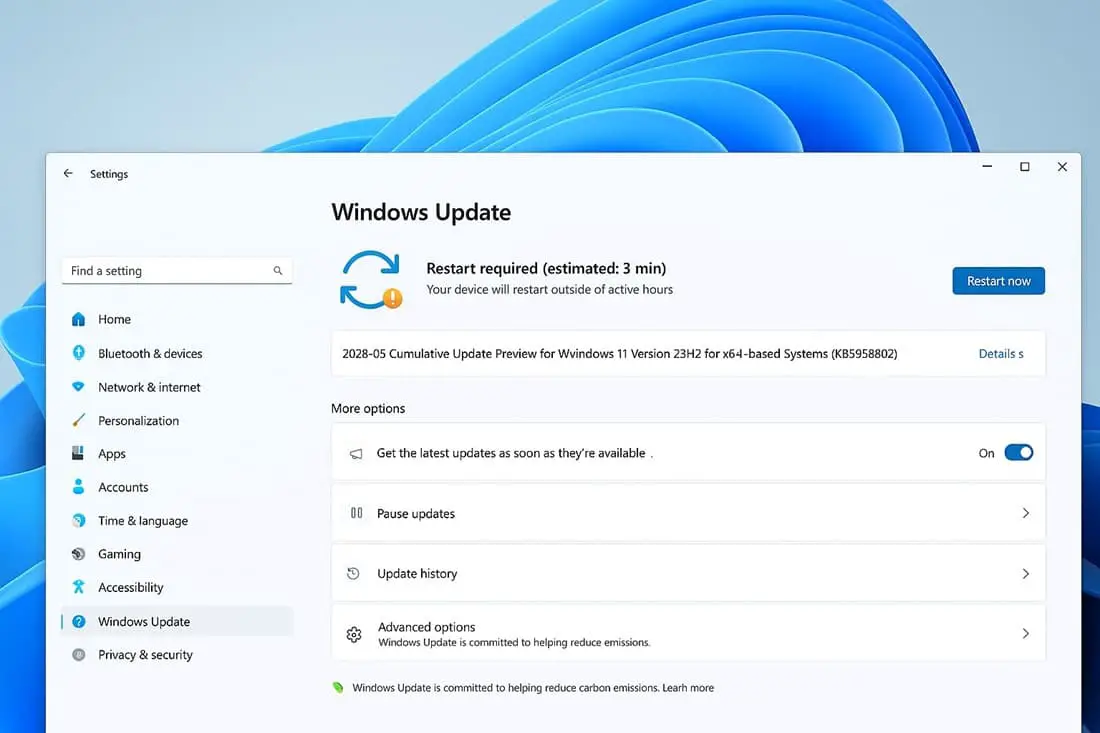
Task: Click the Gaming controller icon
Action: (x=79, y=554)
